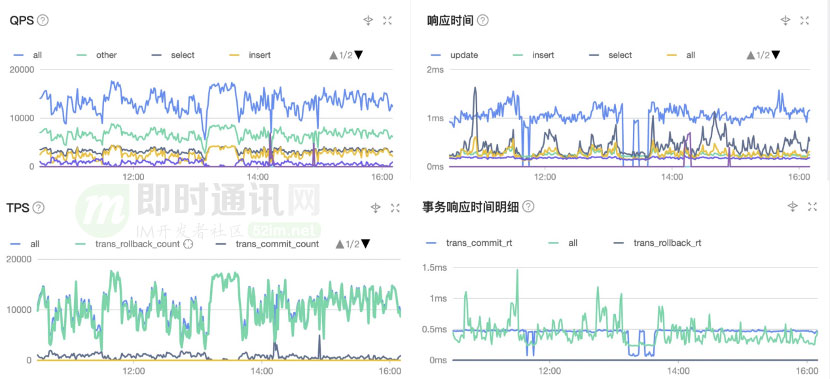Toggle the 'select' series in QPS legend
830x379 pixels.
(173, 55)
